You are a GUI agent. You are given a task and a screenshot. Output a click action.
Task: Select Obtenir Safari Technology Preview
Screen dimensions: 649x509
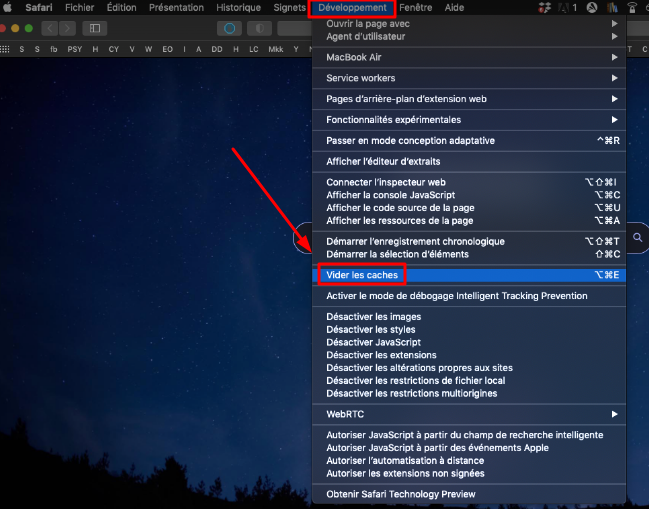(x=469, y=494)
